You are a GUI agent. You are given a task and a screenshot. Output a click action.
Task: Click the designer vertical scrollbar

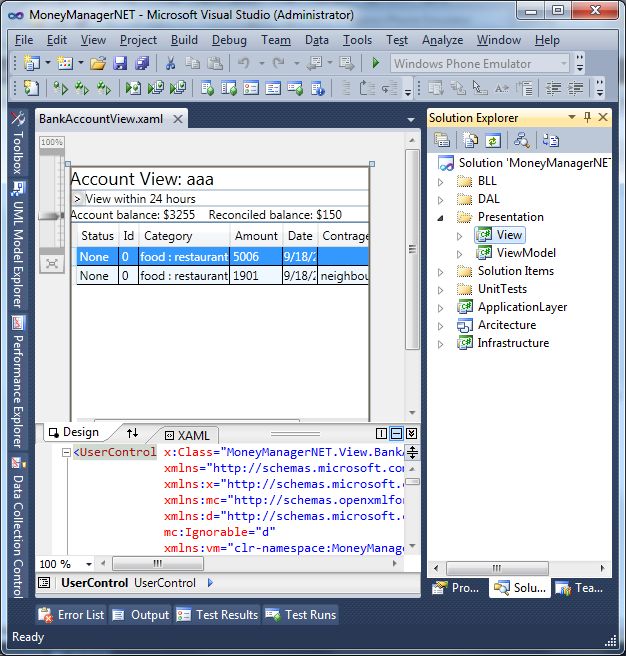[413, 249]
